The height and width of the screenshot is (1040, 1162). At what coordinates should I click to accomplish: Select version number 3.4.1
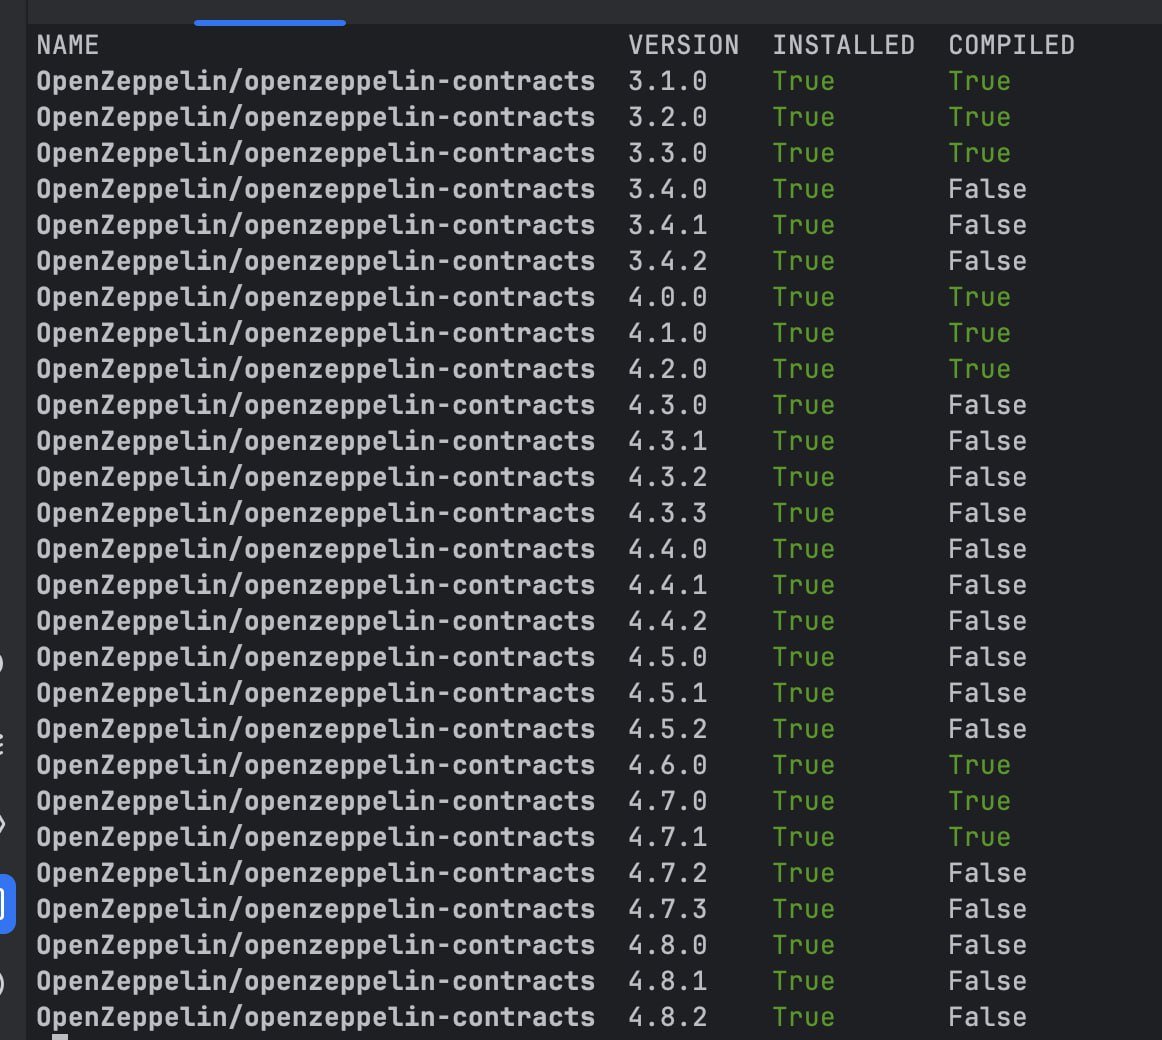[667, 225]
